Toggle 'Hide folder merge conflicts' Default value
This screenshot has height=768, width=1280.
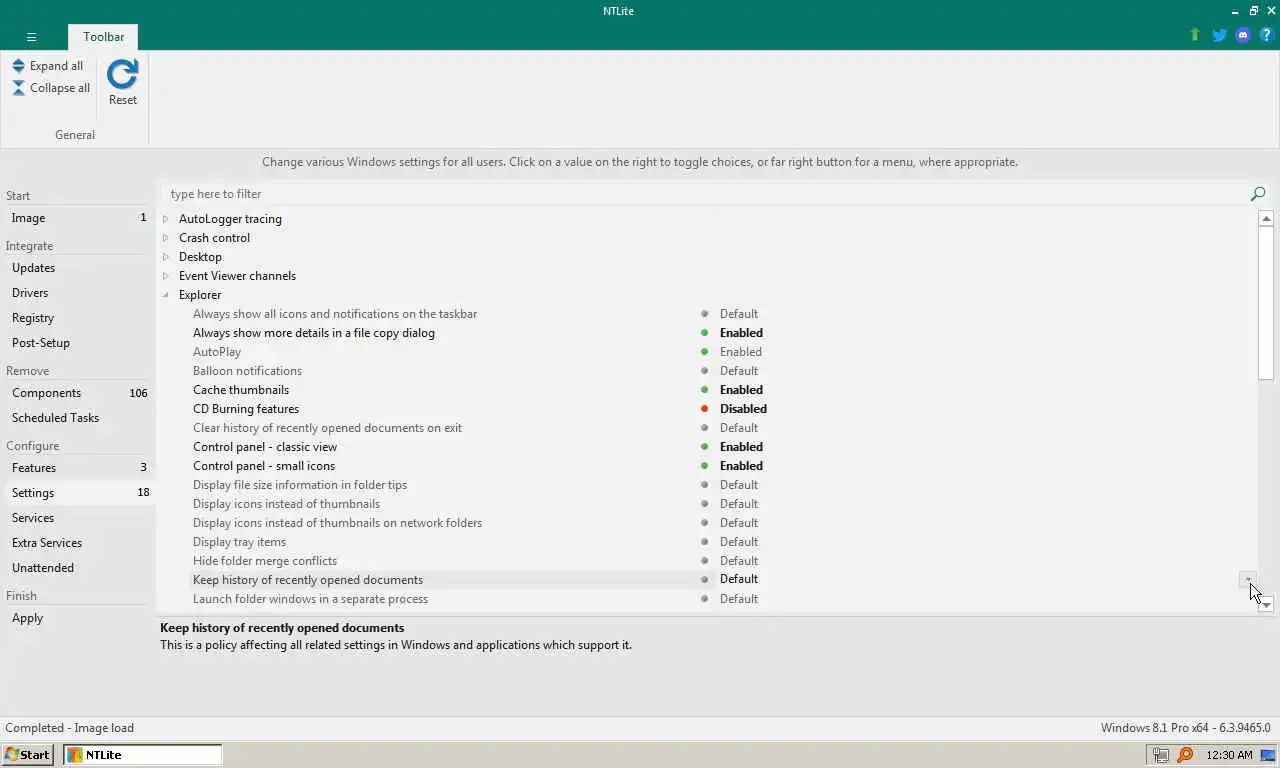pyautogui.click(x=739, y=561)
